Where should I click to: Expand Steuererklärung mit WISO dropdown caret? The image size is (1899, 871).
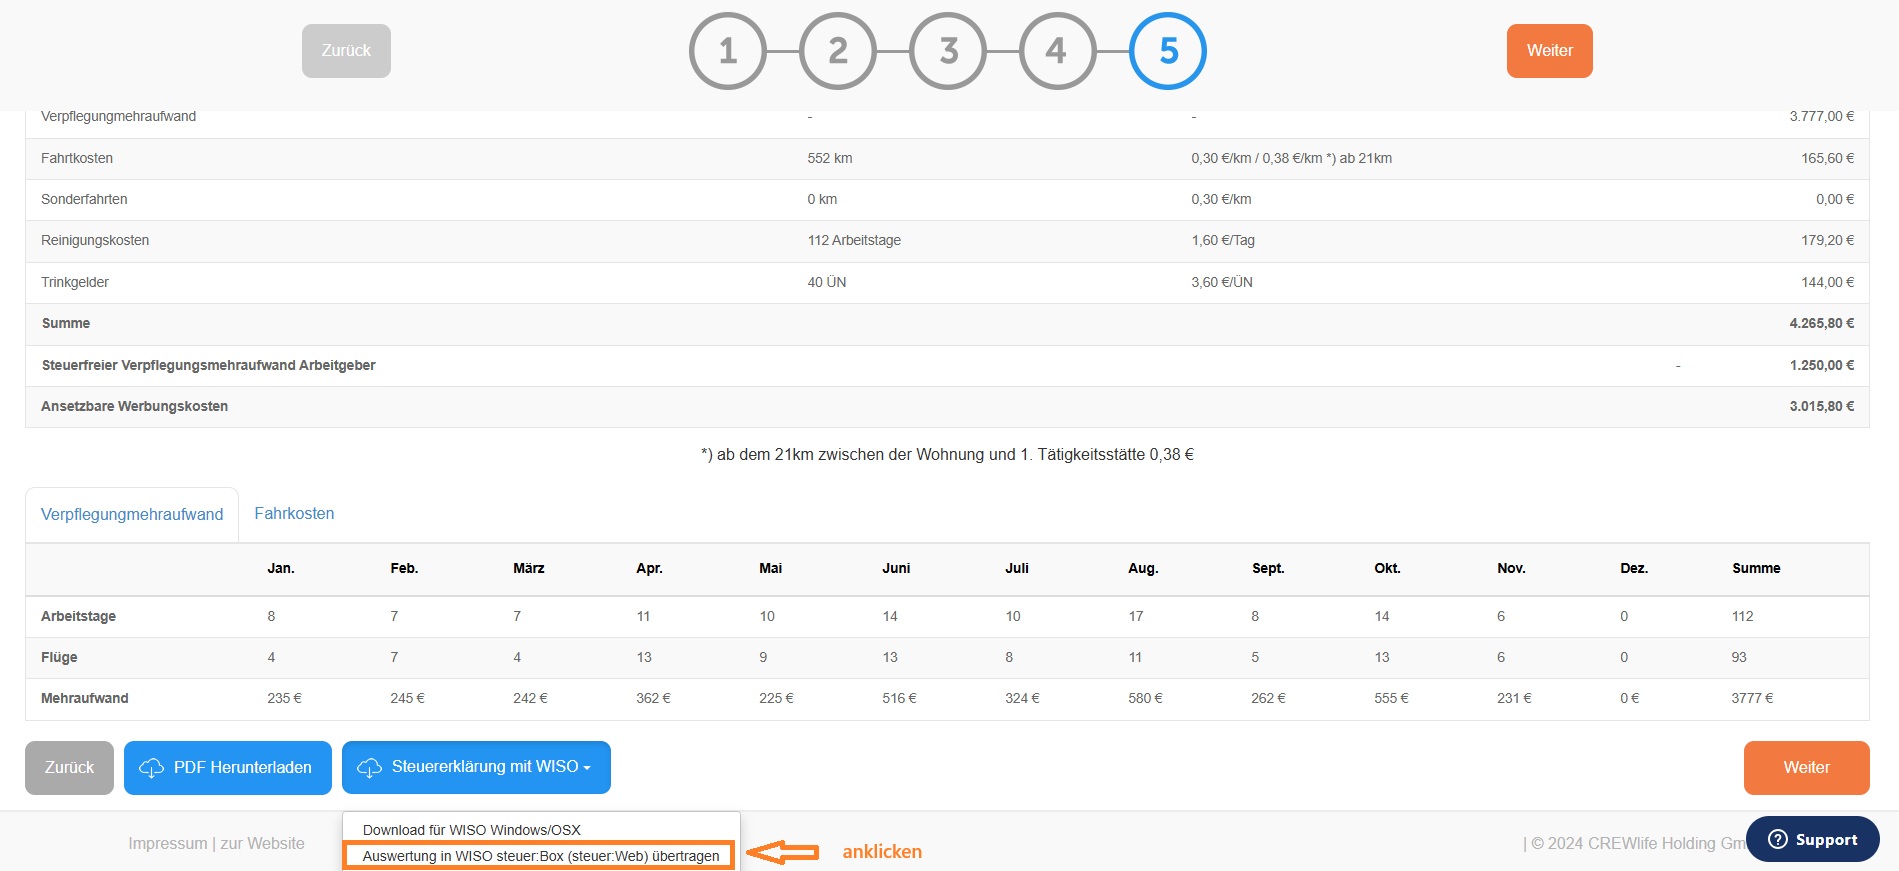[x=587, y=768]
